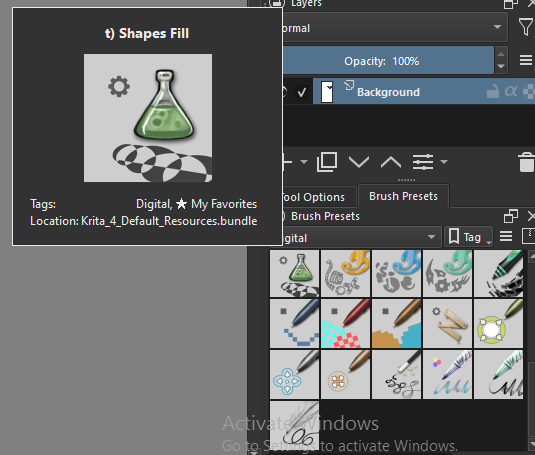
Task: Expand the blending mode Normal dropdown
Action: [395, 28]
